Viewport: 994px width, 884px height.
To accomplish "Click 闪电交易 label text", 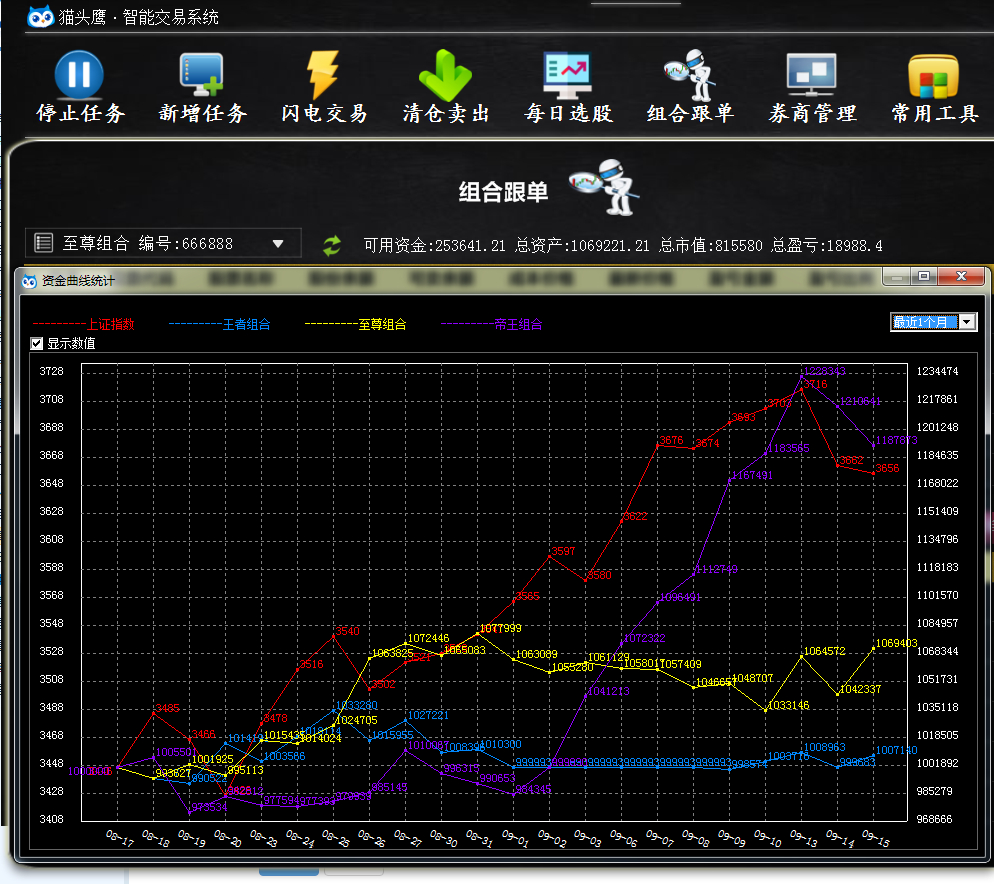I will click(324, 113).
